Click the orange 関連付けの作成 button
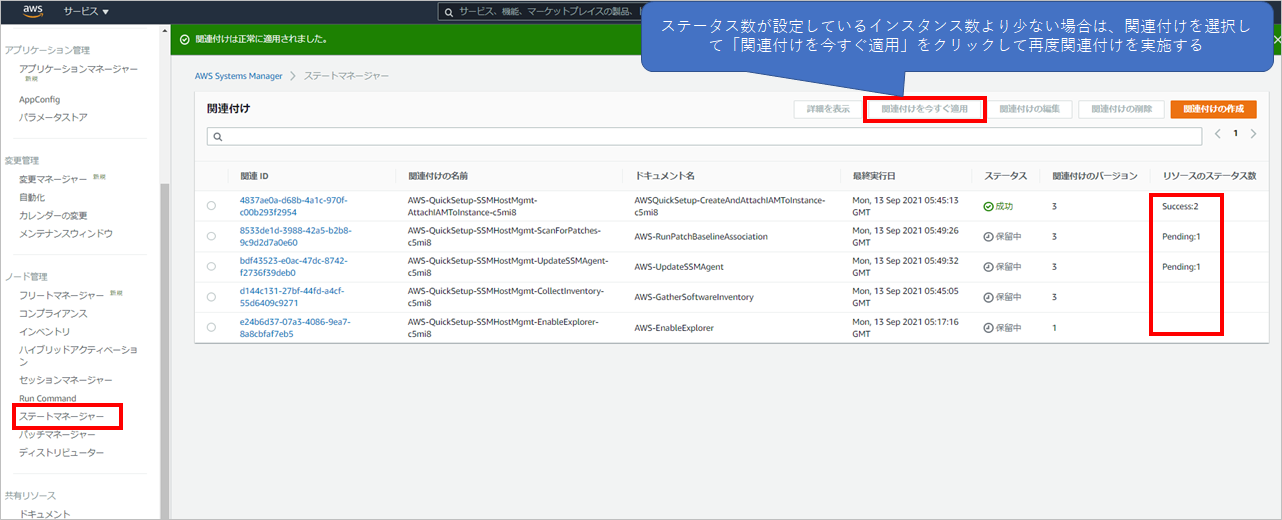The height and width of the screenshot is (520, 1282). [x=1213, y=109]
